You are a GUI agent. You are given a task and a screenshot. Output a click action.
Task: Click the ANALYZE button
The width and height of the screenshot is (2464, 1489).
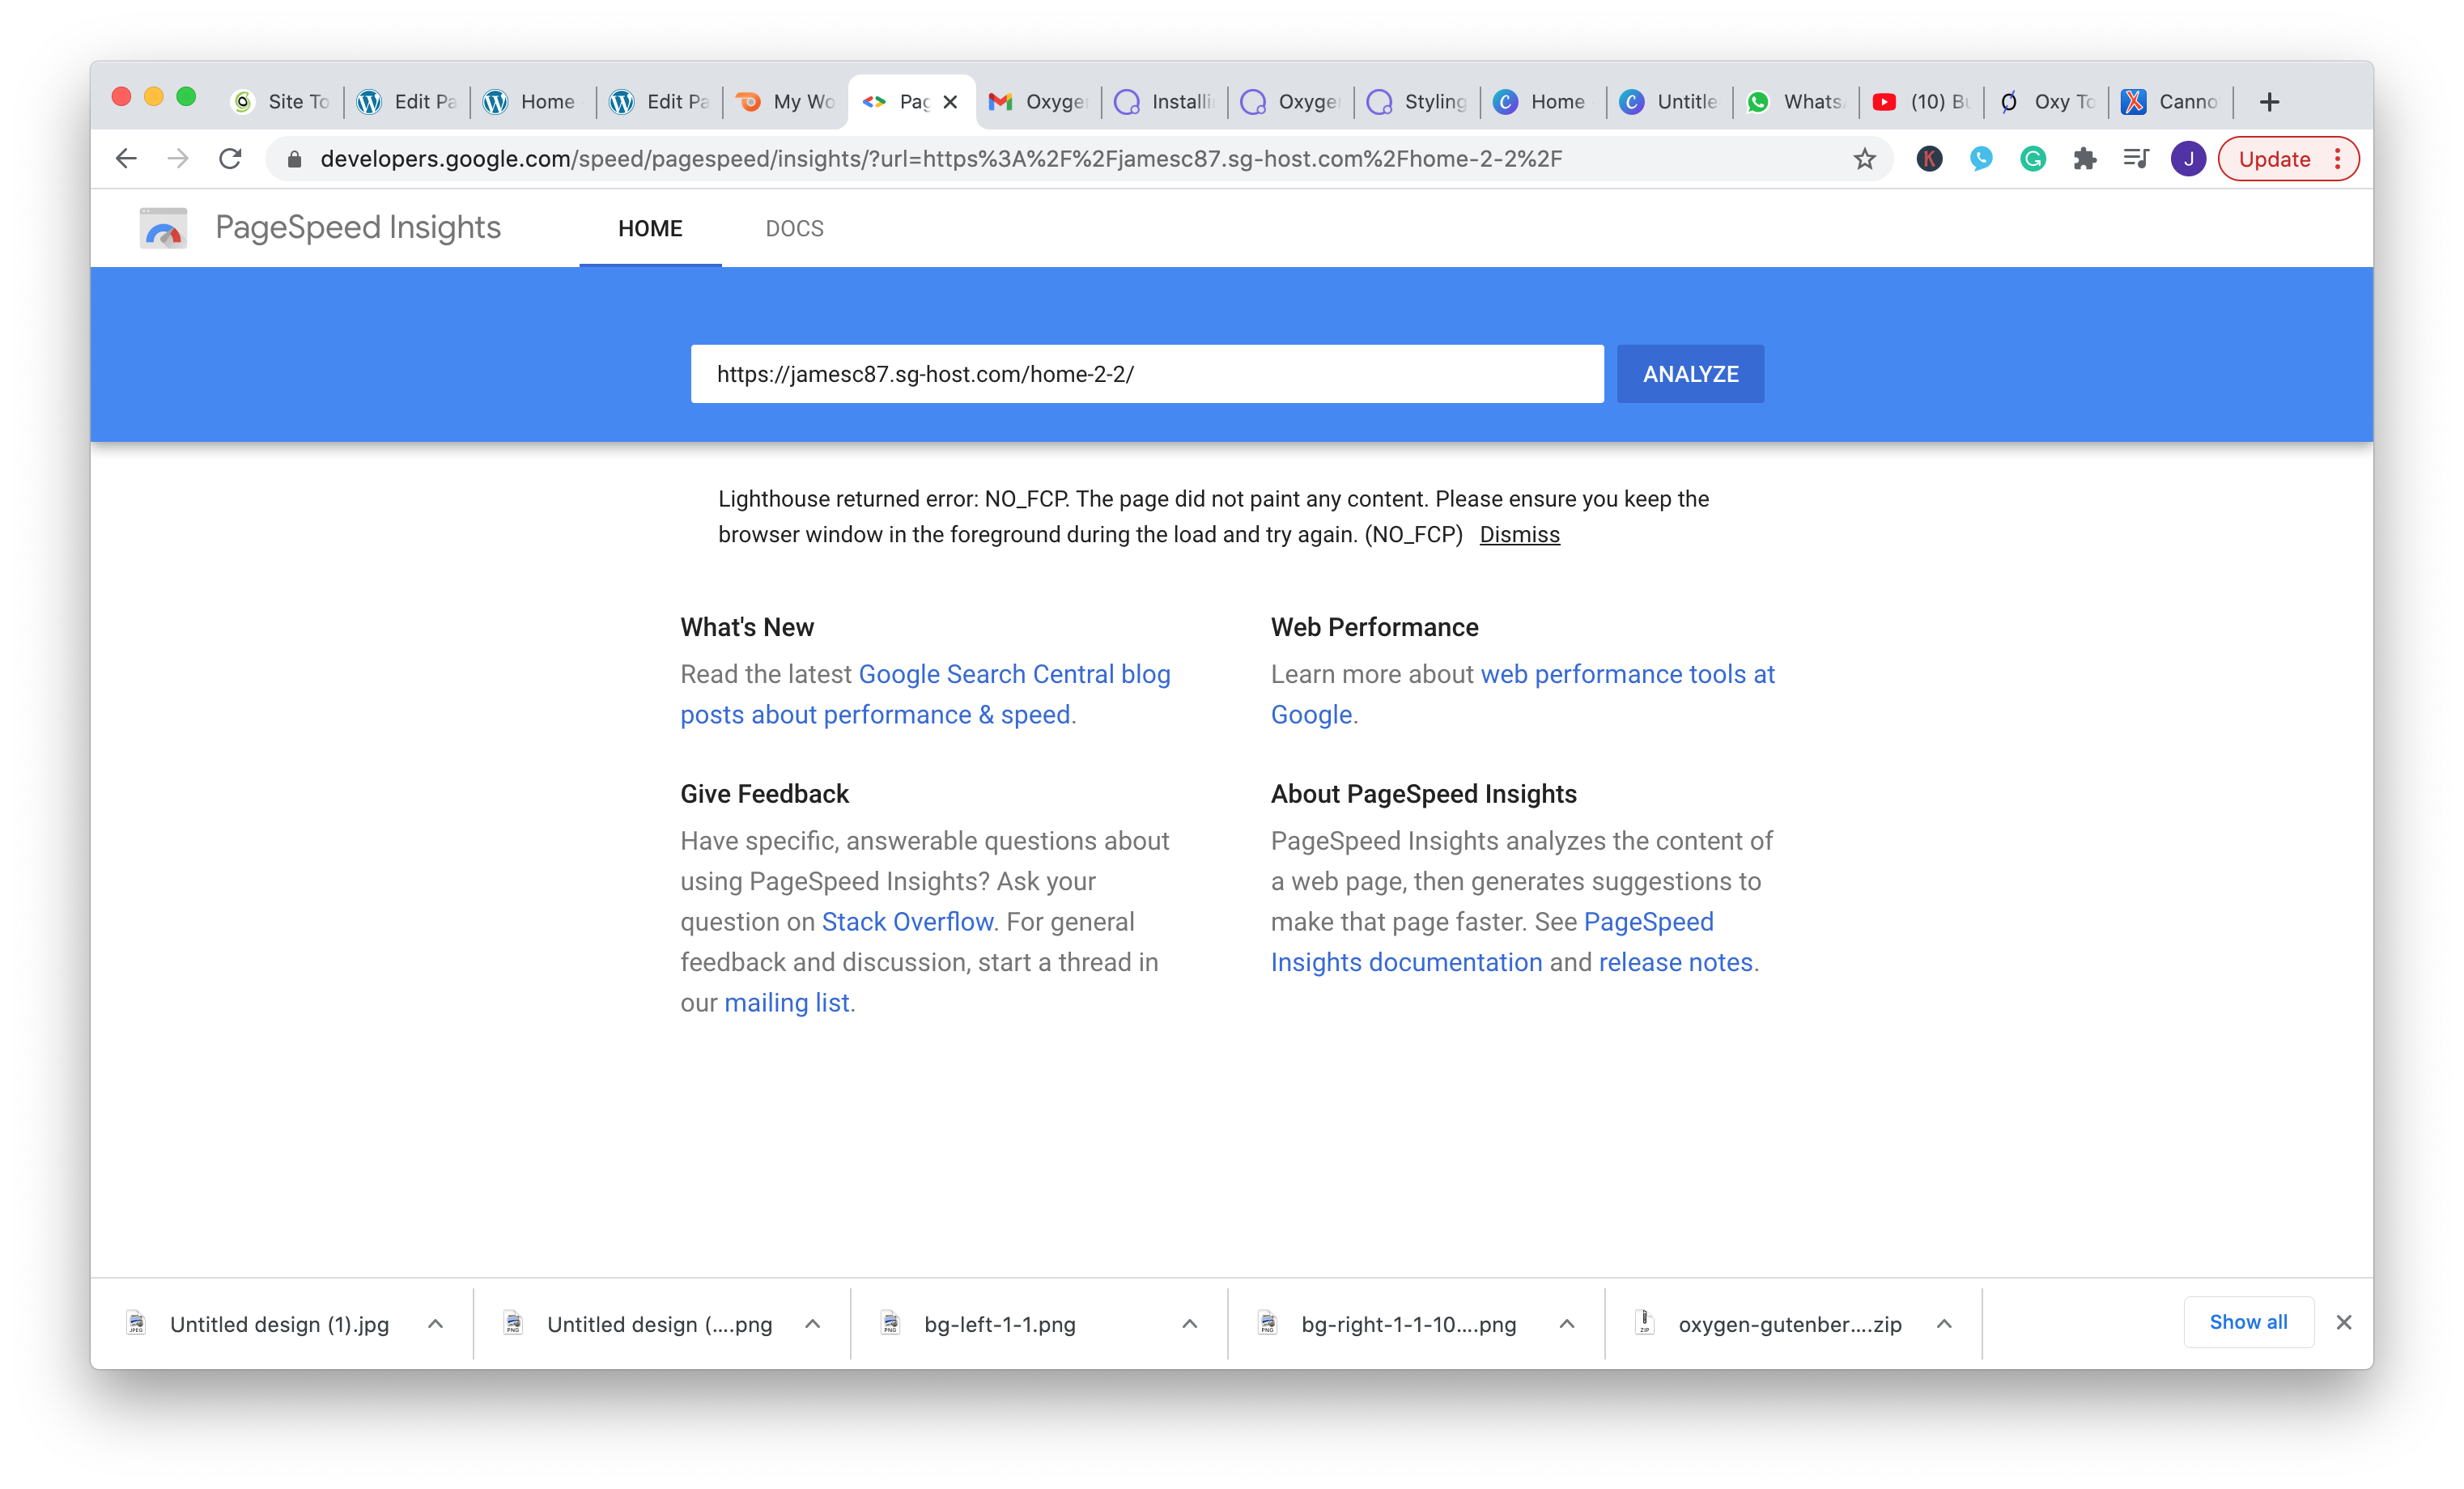[x=1689, y=373]
